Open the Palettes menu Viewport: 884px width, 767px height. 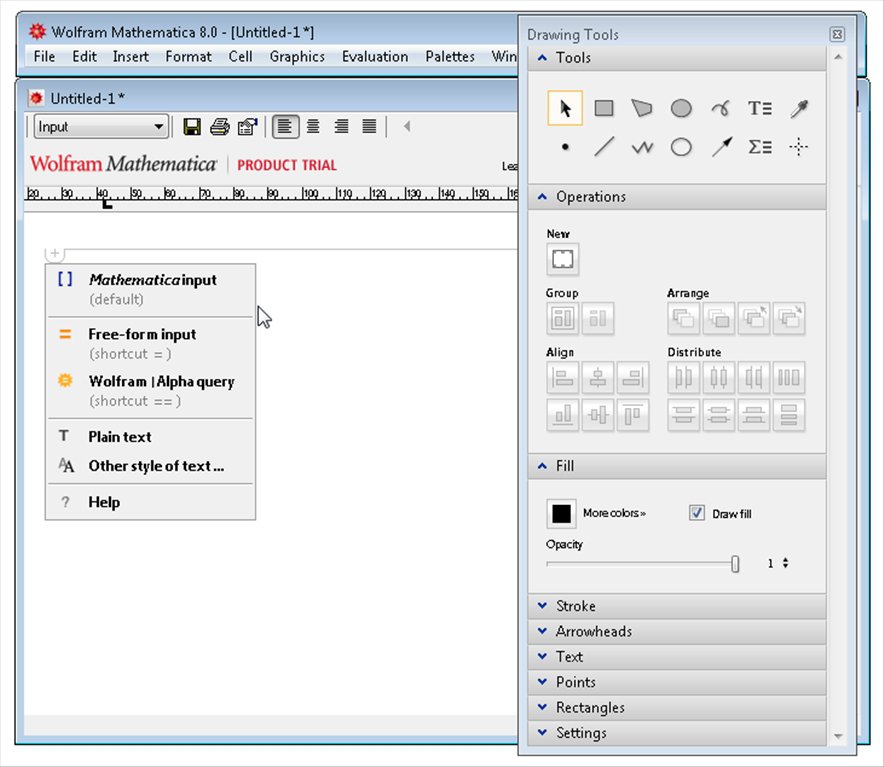[x=450, y=56]
